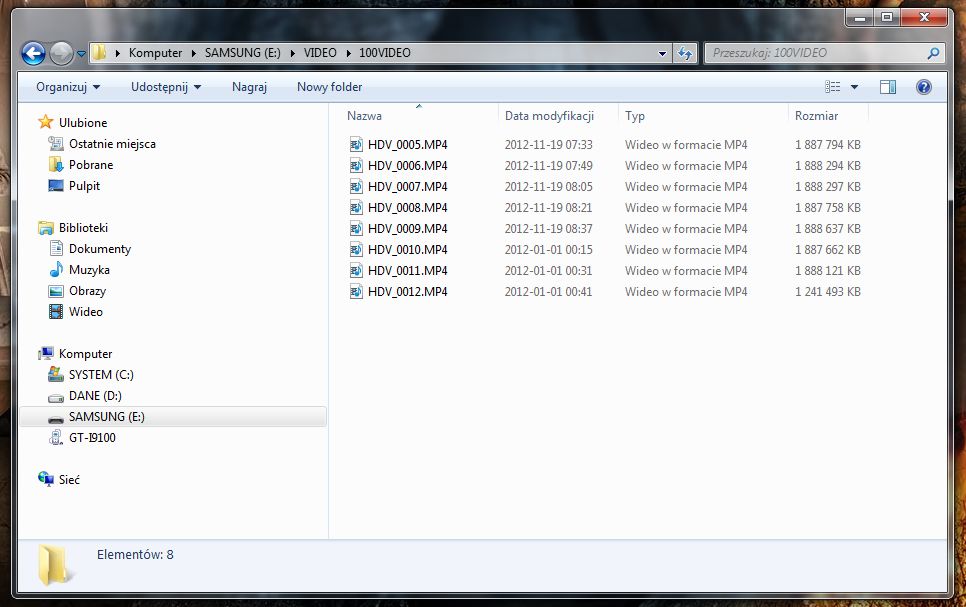This screenshot has width=966, height=607.
Task: Select Komputer icon in navigation pane
Action: tap(46, 354)
